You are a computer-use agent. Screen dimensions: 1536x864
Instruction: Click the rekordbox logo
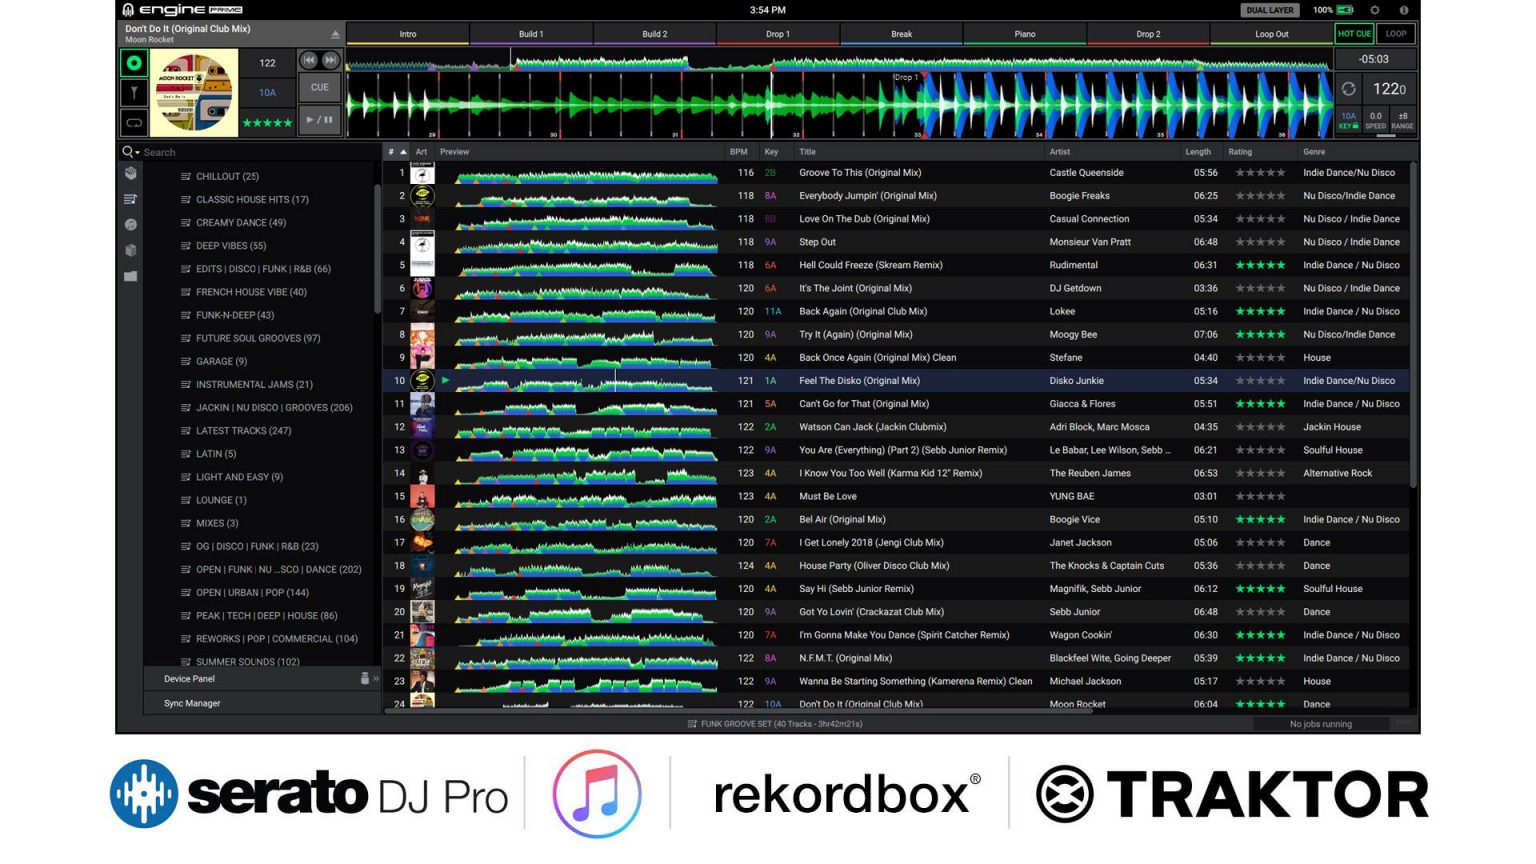(x=847, y=794)
